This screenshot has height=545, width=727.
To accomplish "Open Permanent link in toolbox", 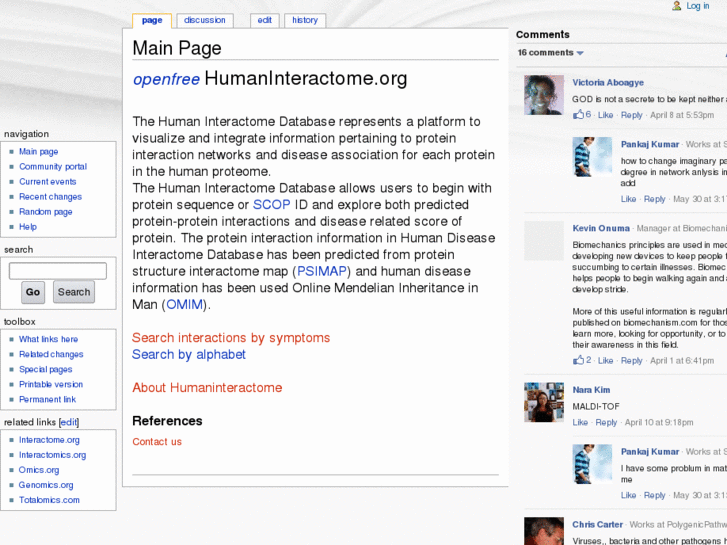I will (47, 399).
